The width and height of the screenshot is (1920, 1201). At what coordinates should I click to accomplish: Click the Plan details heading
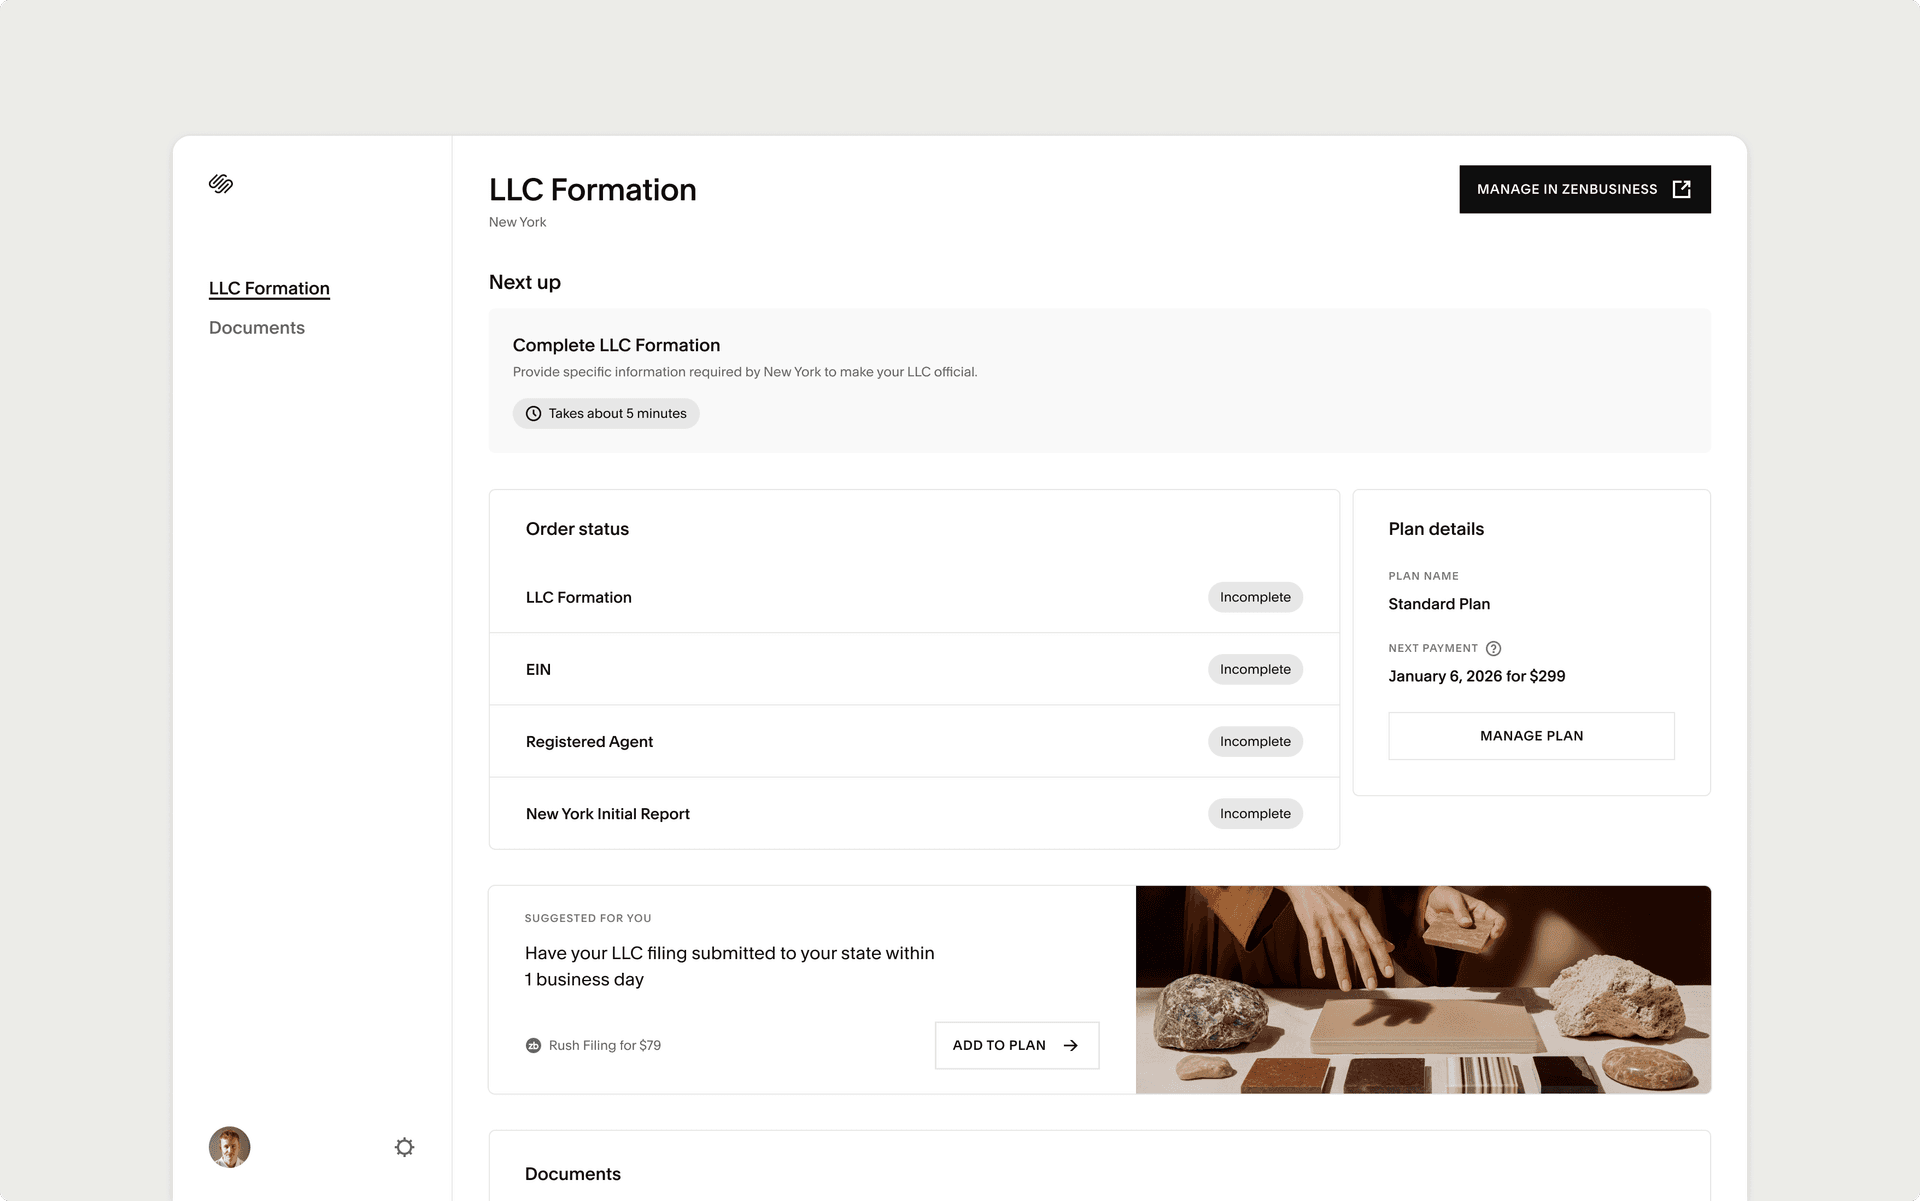tap(1436, 529)
